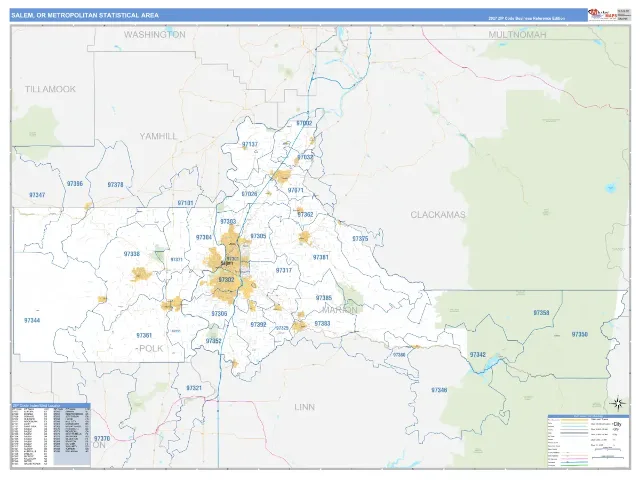
Task: Click ZIP code 97344 label
Action: coord(32,321)
